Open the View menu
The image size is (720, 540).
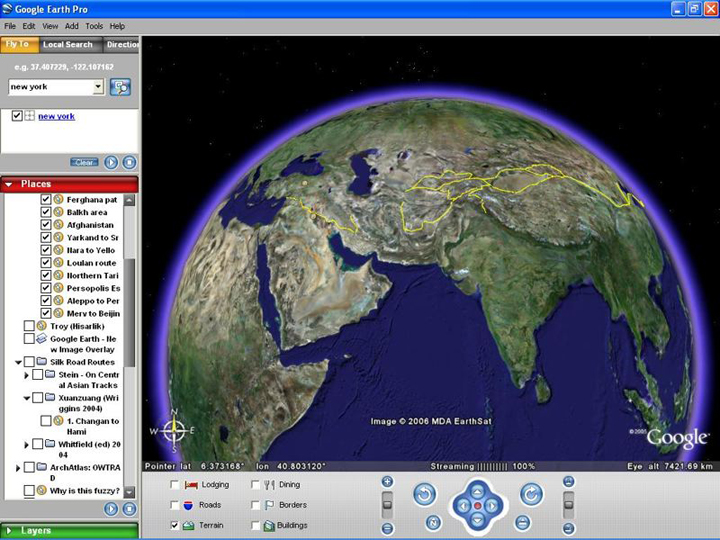tap(50, 26)
